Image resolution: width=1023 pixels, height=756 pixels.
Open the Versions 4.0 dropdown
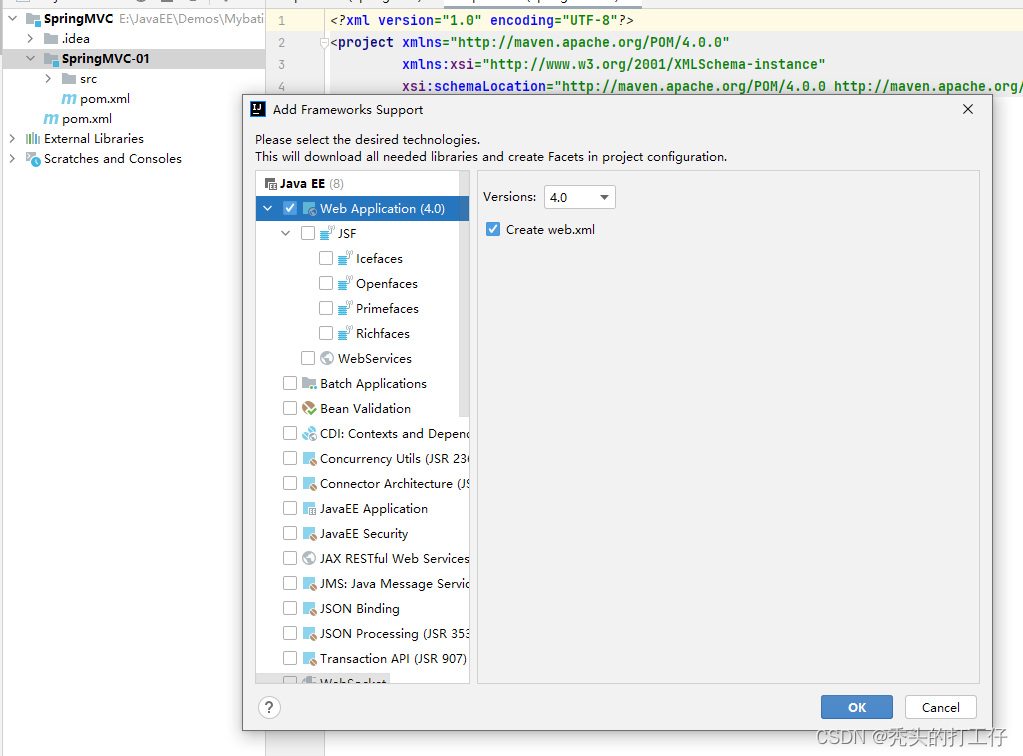click(579, 197)
